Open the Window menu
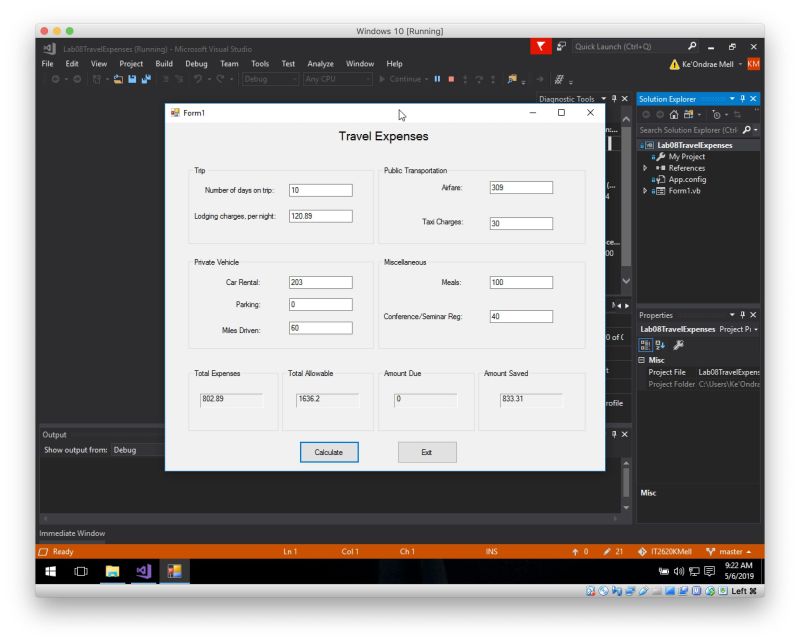Image resolution: width=800 pixels, height=644 pixels. tap(360, 64)
